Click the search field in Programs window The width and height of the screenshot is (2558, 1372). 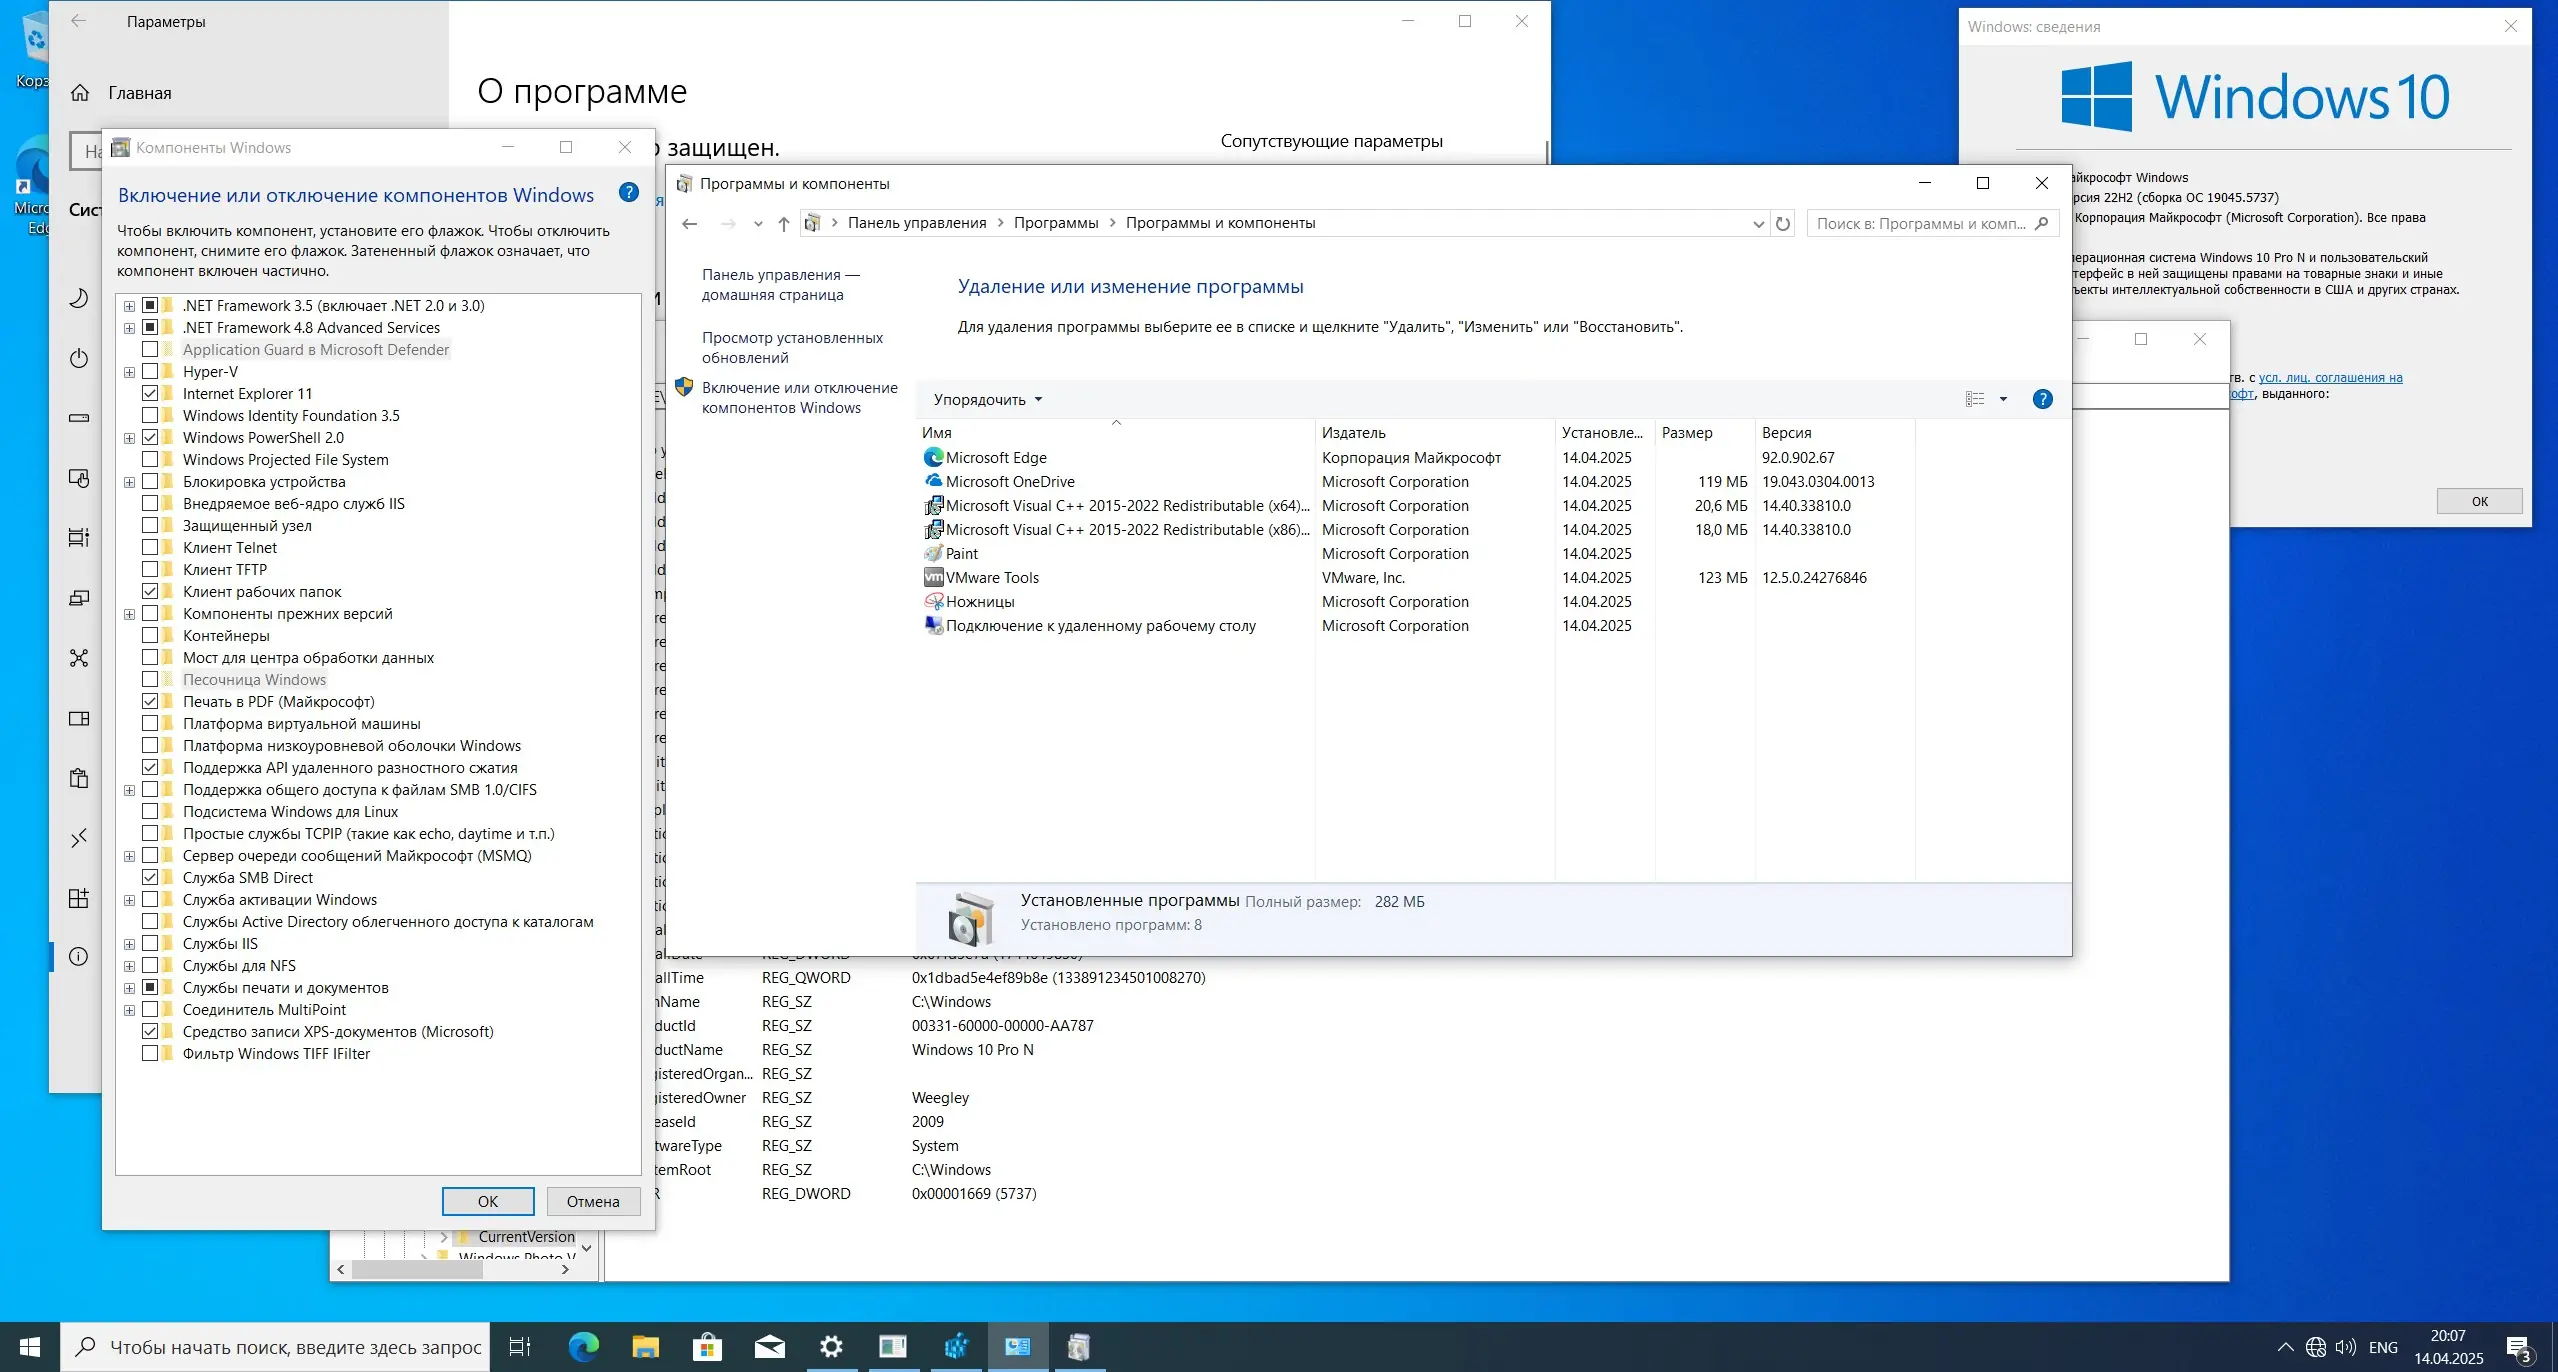[1920, 224]
